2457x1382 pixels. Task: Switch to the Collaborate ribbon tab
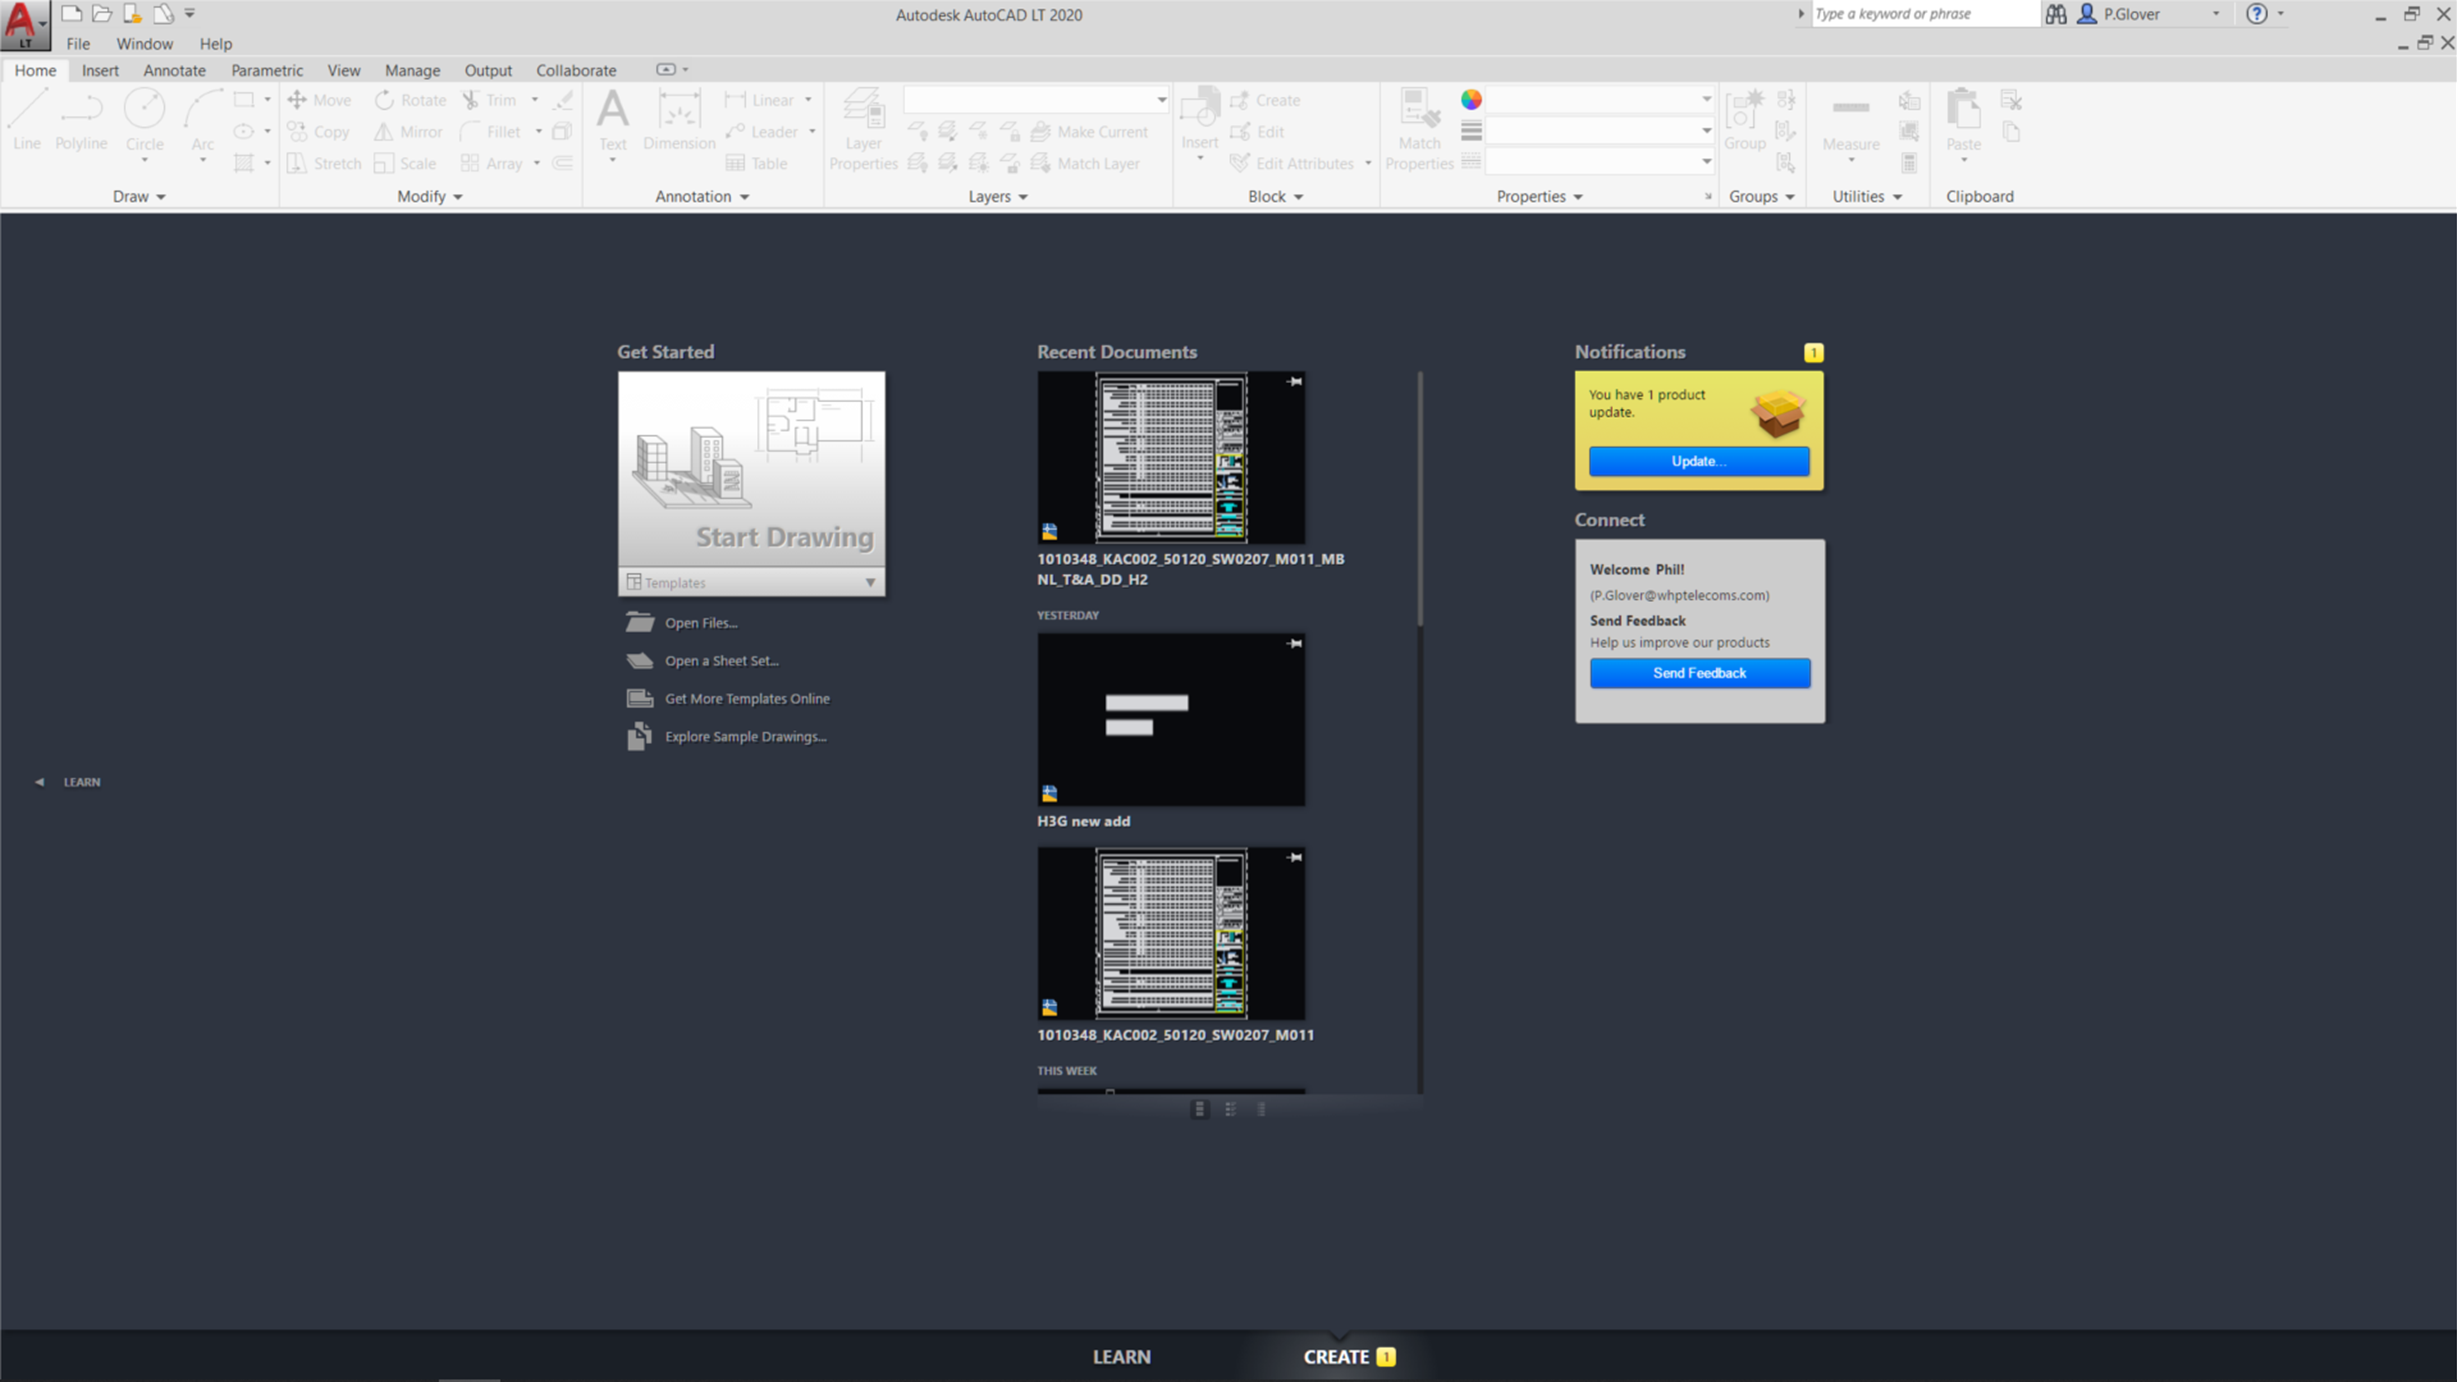click(x=575, y=70)
